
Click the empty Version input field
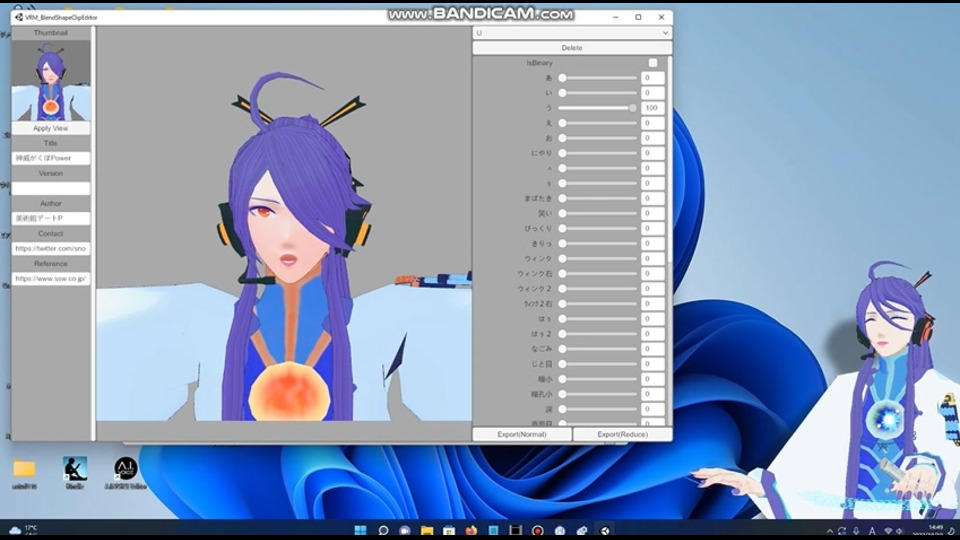(51, 189)
